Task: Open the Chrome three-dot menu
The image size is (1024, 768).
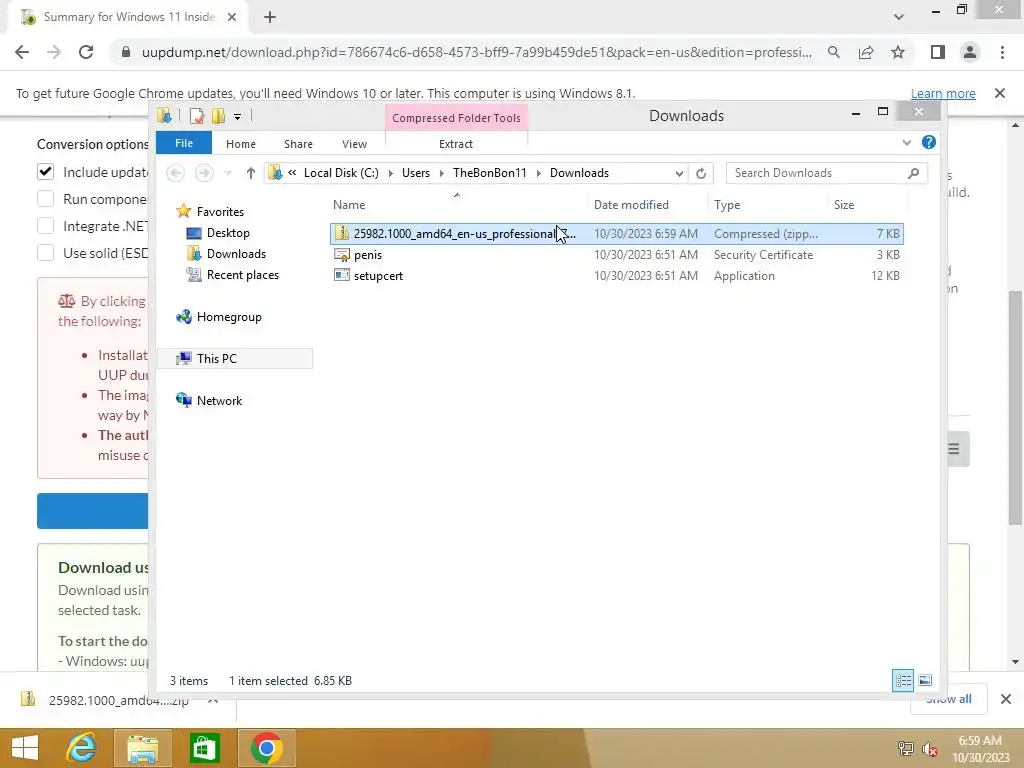Action: (x=1002, y=52)
